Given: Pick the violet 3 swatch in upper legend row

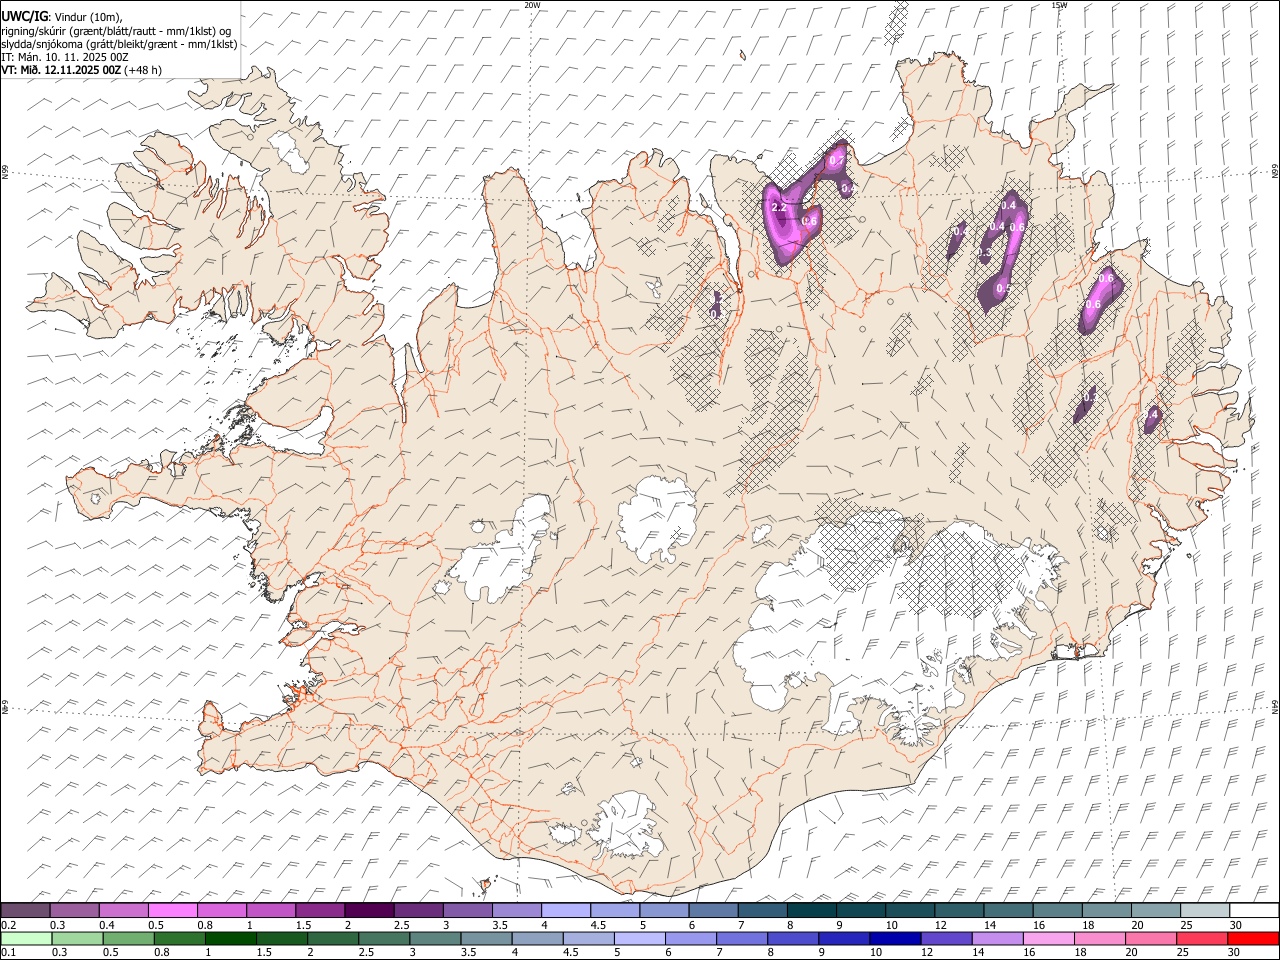Looking at the screenshot, I should [467, 910].
